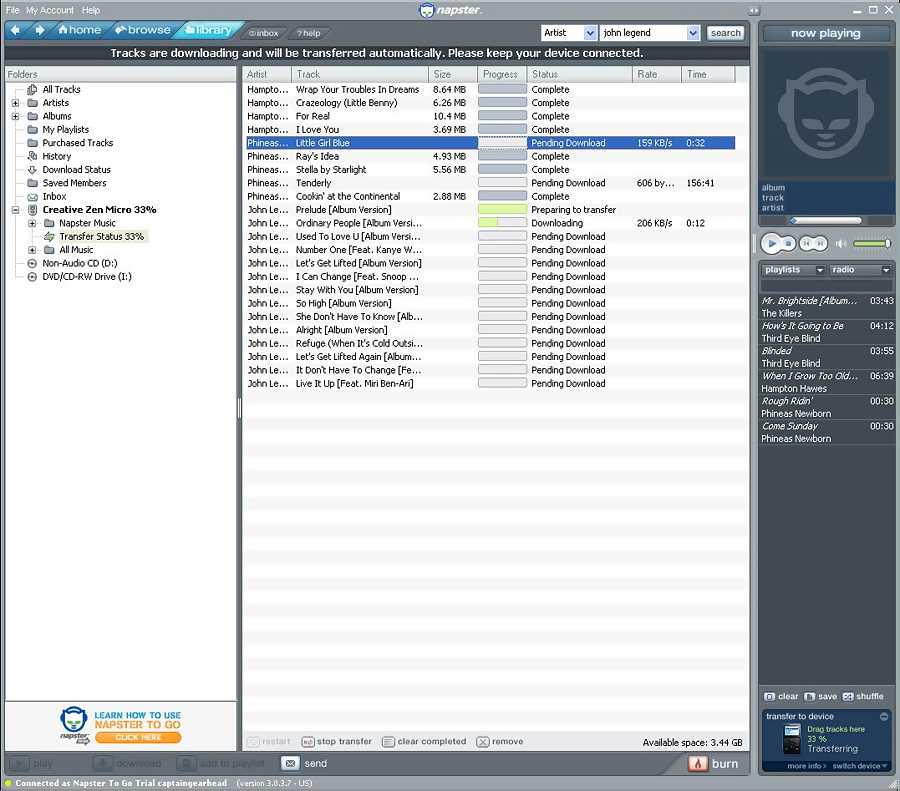The width and height of the screenshot is (900, 791).
Task: Save the now playing list
Action: [820, 696]
